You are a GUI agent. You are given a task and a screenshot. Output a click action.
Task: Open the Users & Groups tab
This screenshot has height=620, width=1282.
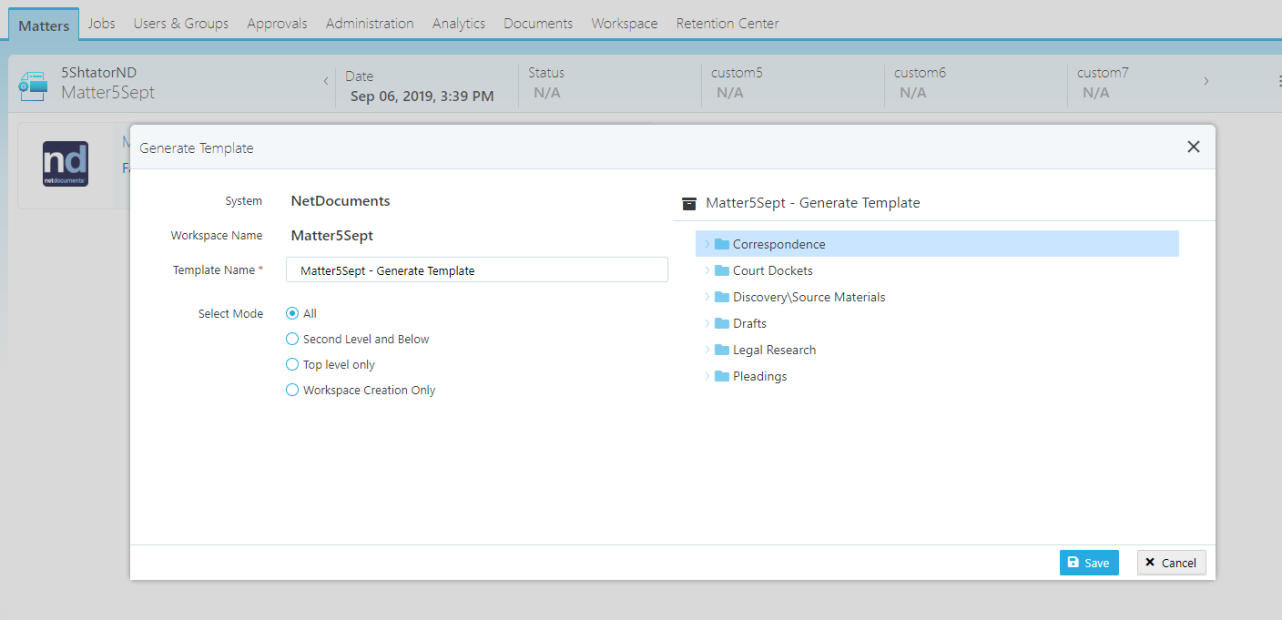[x=181, y=23]
